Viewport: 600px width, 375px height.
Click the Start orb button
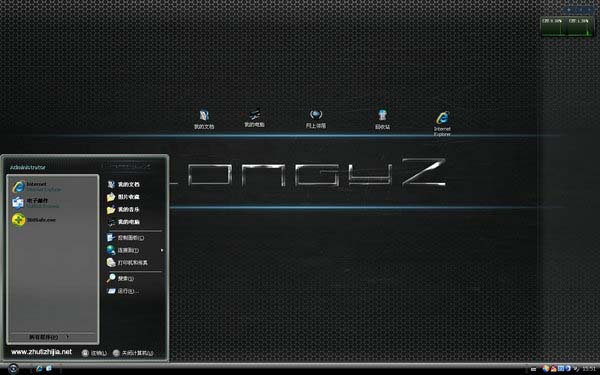(13, 368)
